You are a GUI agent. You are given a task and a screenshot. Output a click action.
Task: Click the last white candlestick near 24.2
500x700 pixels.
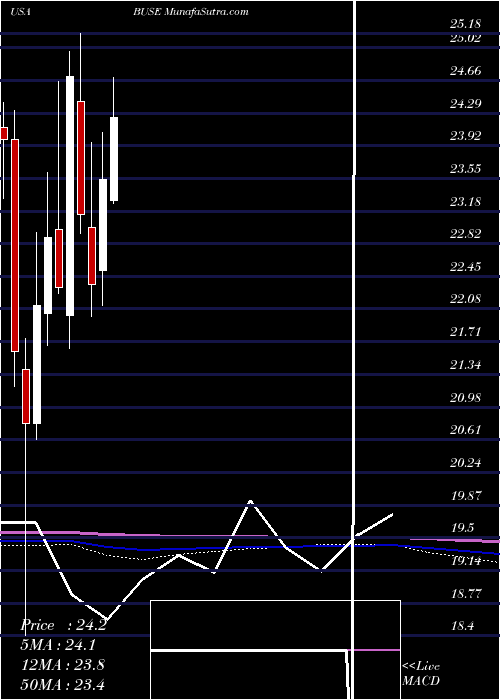pos(114,159)
